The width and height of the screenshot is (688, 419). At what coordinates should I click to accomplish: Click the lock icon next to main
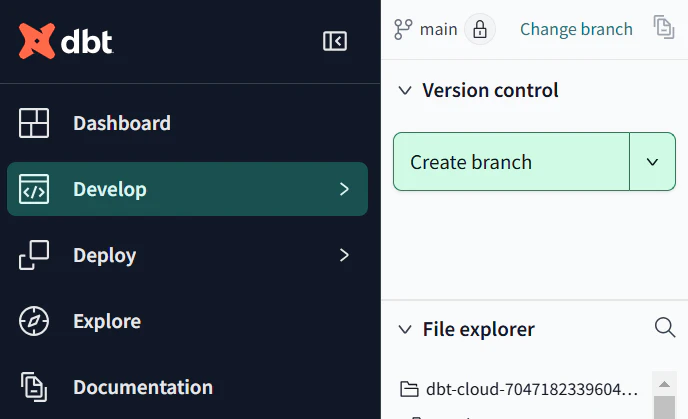[480, 29]
